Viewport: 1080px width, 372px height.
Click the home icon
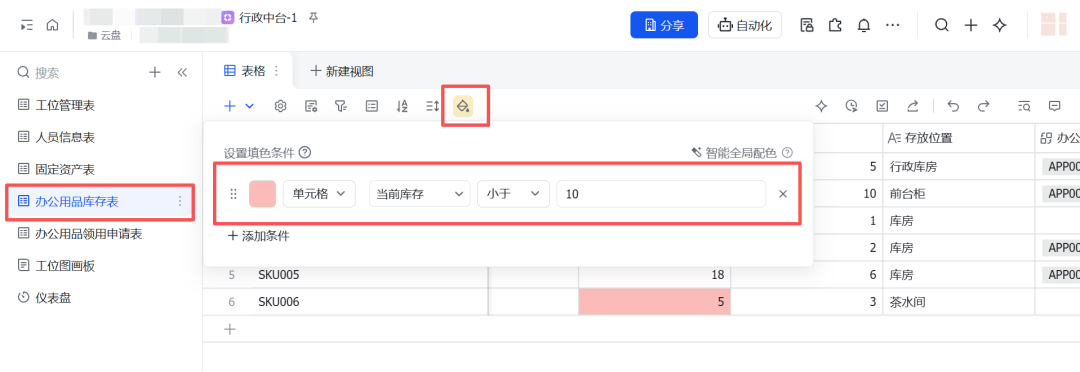coord(52,25)
